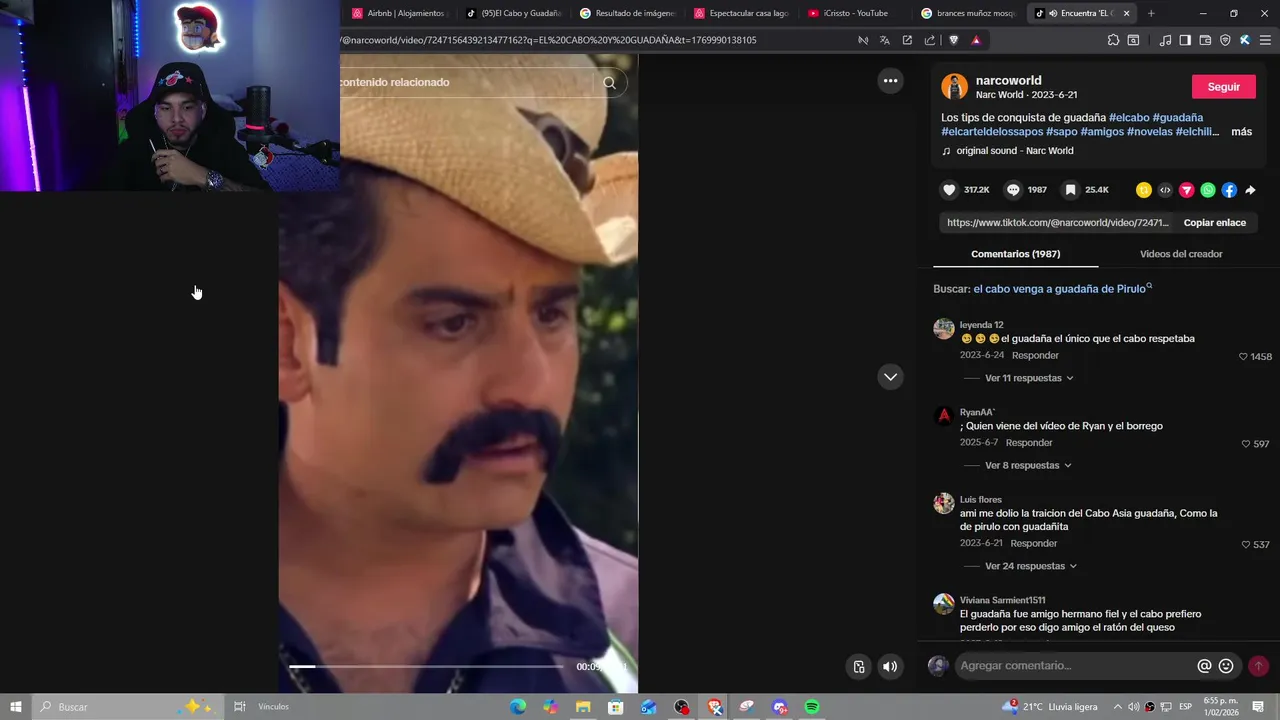Viewport: 1280px width, 720px height.
Task: Save video with the bookmark icon
Action: point(1070,190)
